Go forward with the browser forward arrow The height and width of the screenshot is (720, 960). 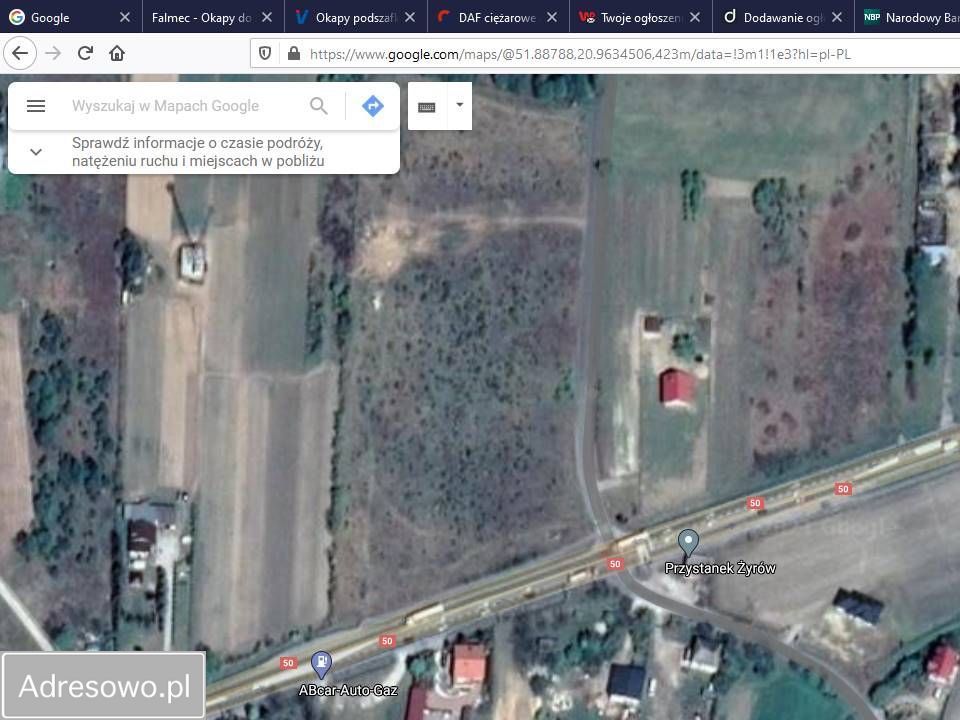click(x=53, y=53)
